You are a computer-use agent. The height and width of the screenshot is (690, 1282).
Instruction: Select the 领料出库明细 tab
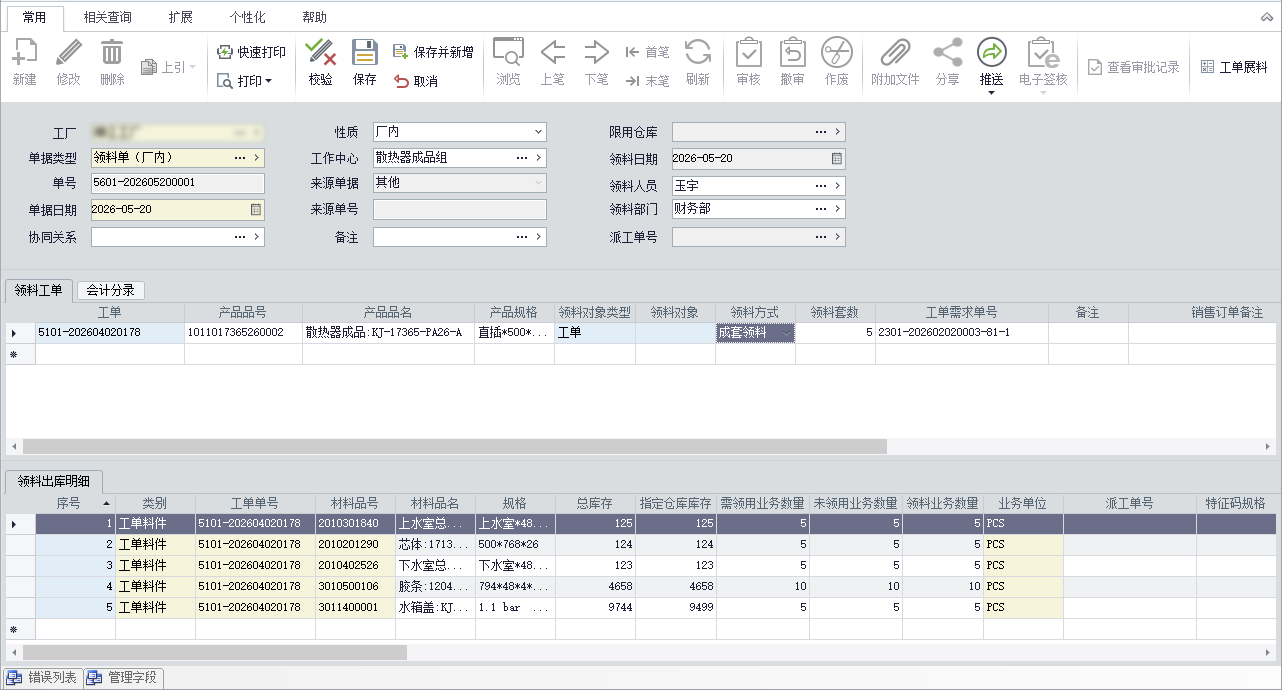coord(54,481)
